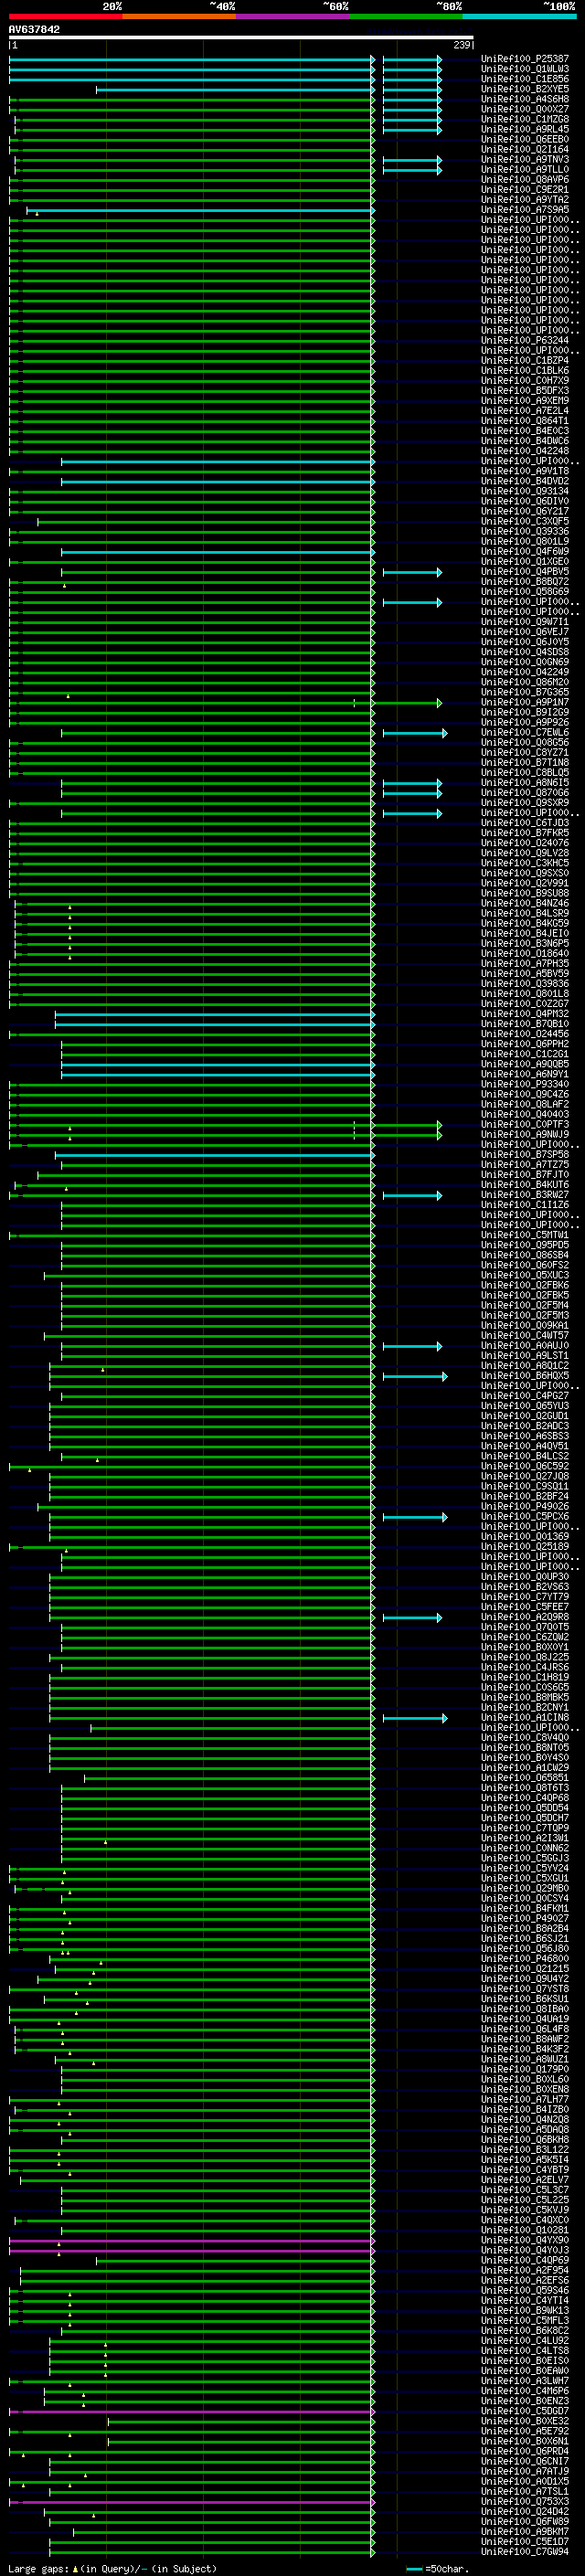
Task: Select hit label UniRef100_Q08G56
Action: (525, 742)
